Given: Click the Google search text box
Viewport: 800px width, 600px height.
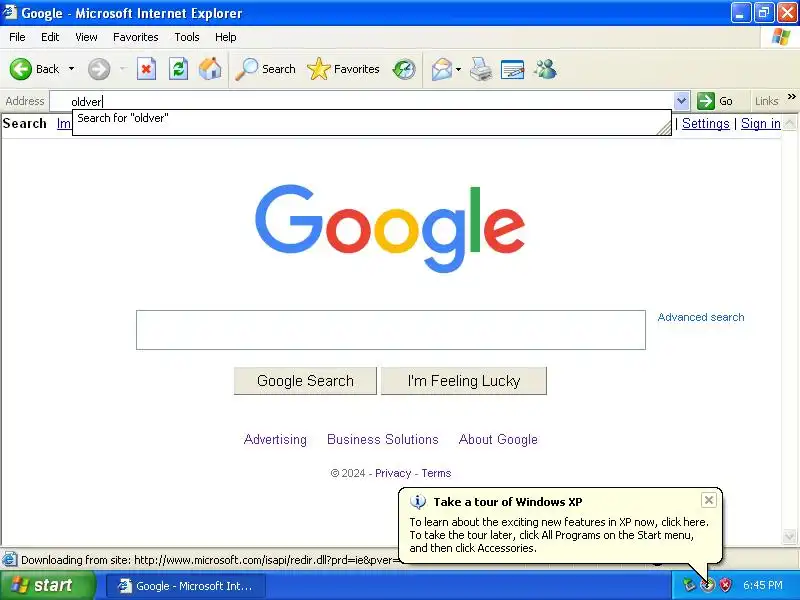Looking at the screenshot, I should pyautogui.click(x=391, y=330).
